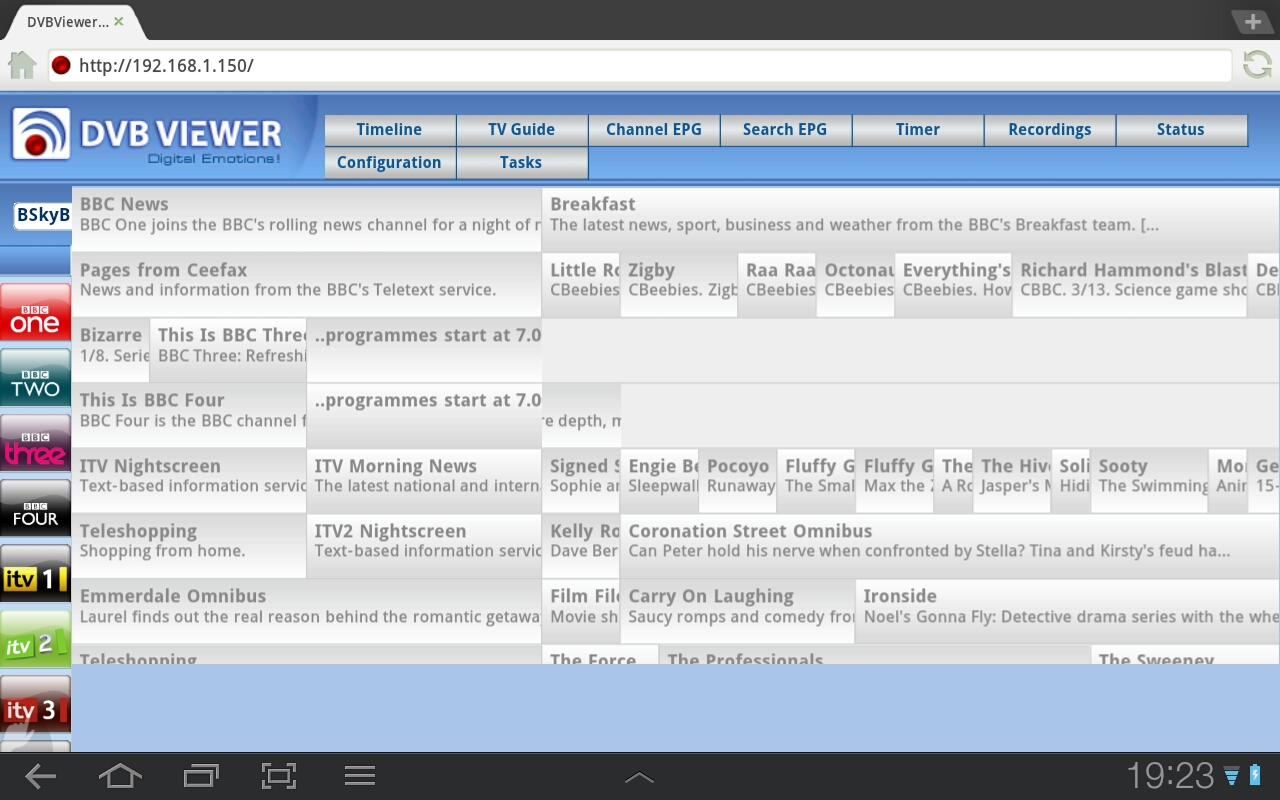The width and height of the screenshot is (1280, 800).
Task: Select the ITV2 channel icon
Action: tap(35, 638)
